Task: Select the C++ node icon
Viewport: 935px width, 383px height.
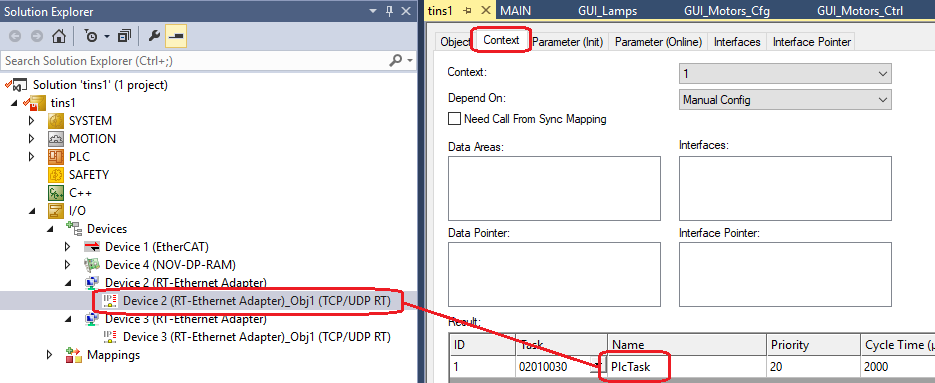Action: tap(55, 193)
